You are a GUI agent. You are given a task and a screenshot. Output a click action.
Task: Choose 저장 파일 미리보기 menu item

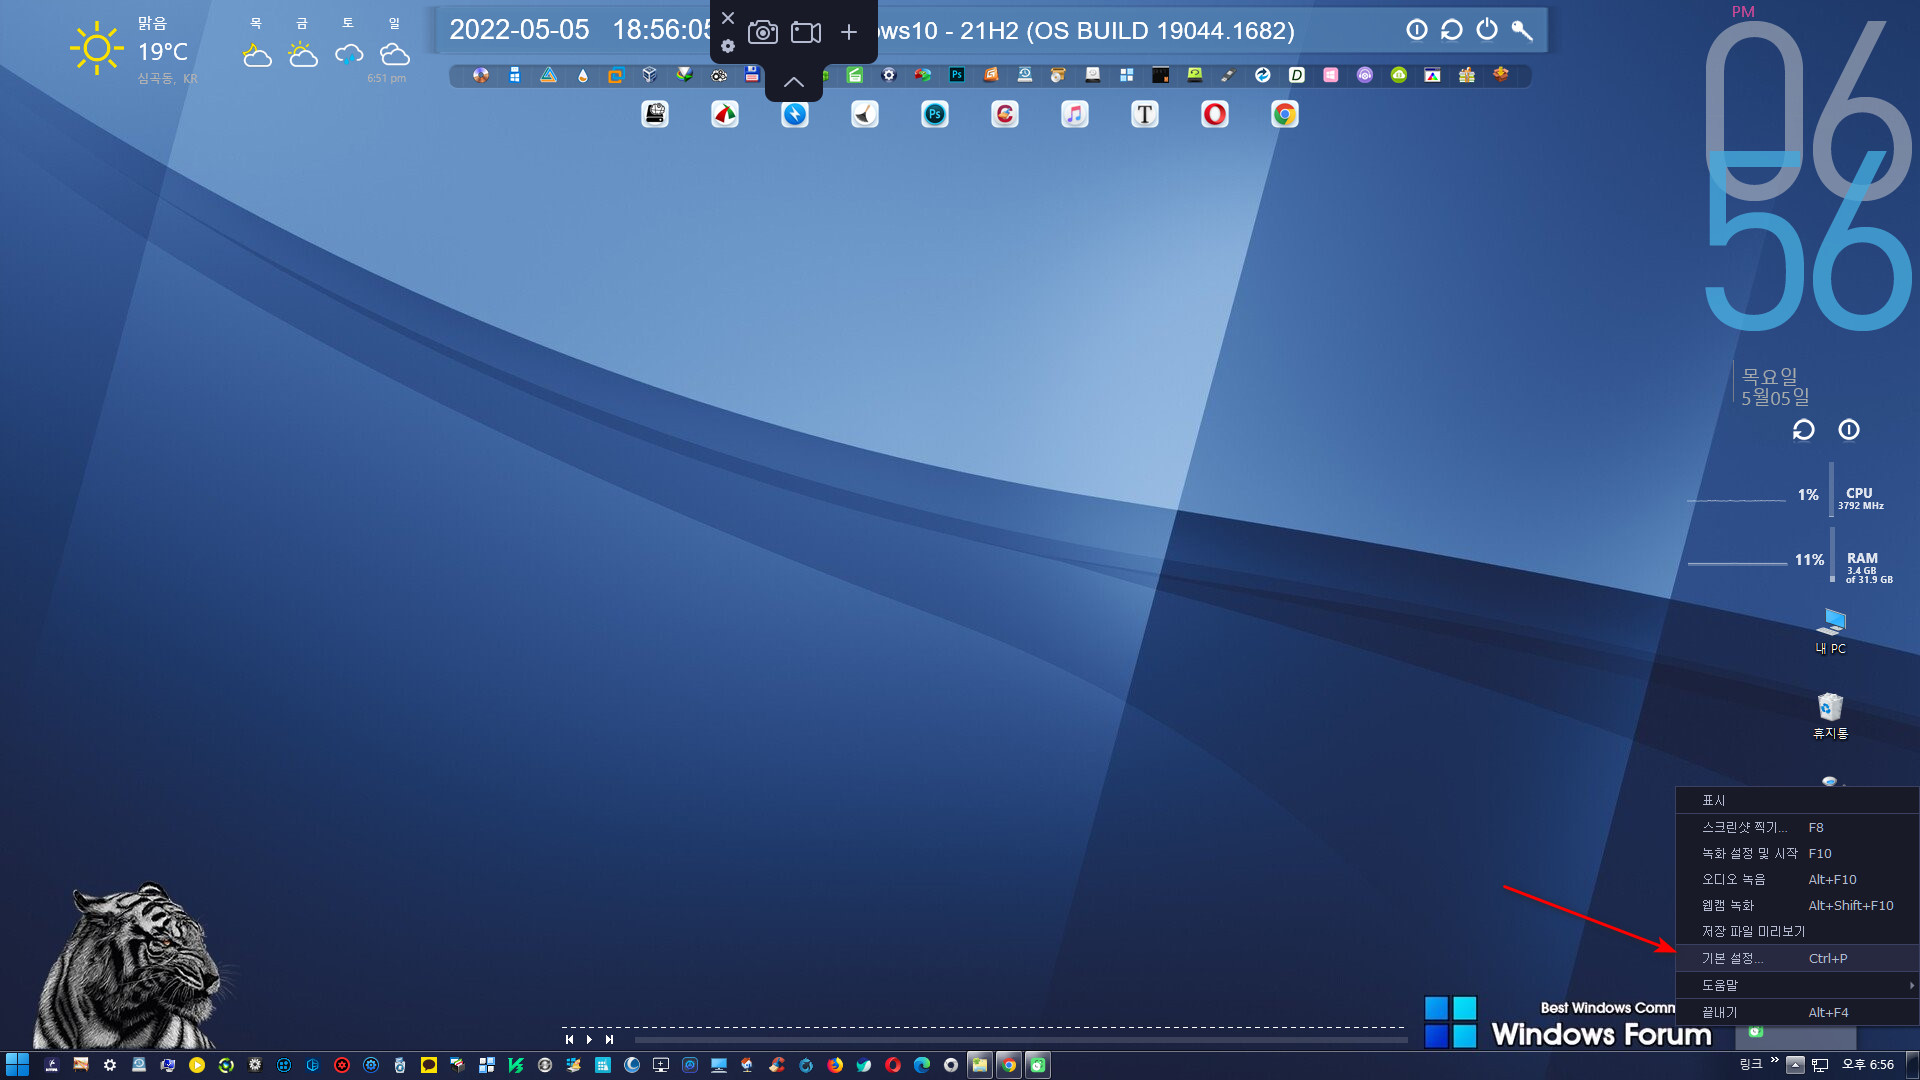point(1797,931)
